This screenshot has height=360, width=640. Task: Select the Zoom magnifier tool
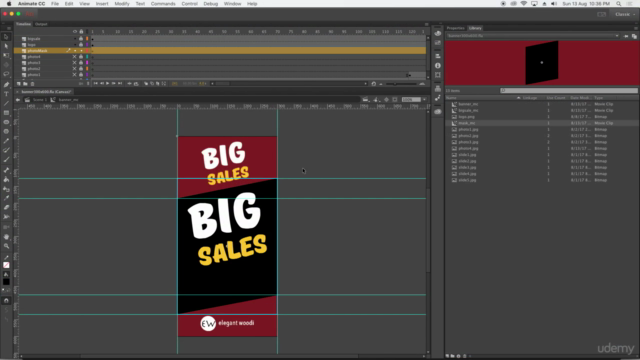[6, 246]
